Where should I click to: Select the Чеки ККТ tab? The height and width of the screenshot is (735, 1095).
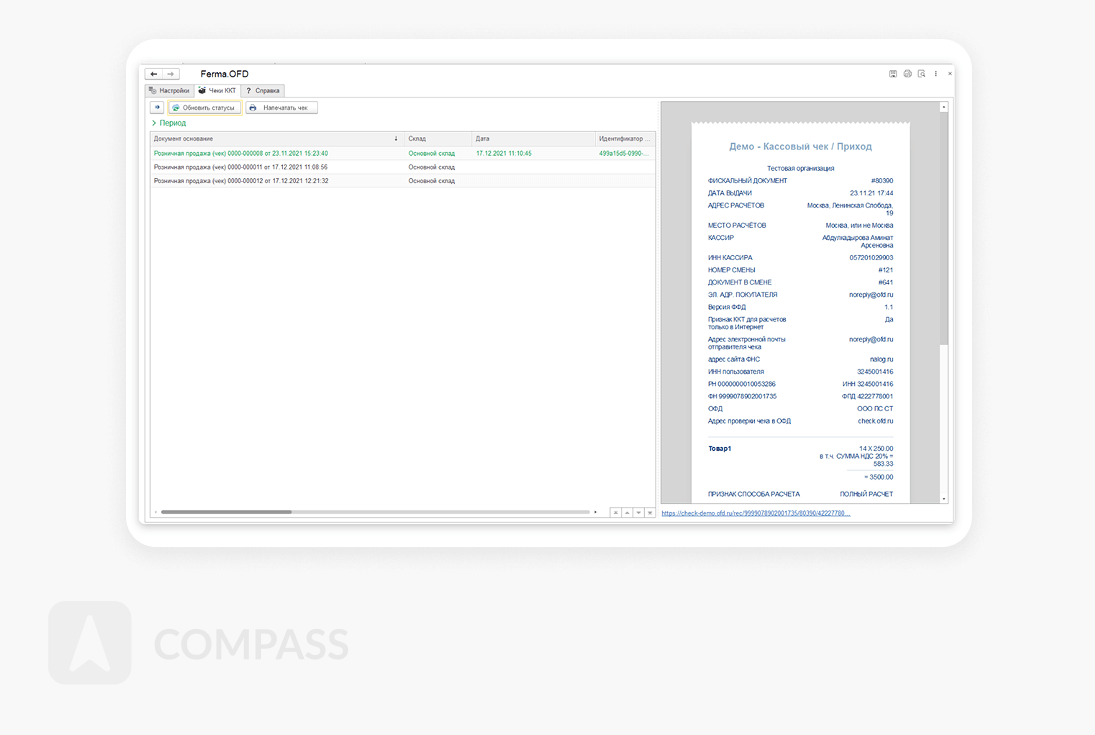(217, 90)
